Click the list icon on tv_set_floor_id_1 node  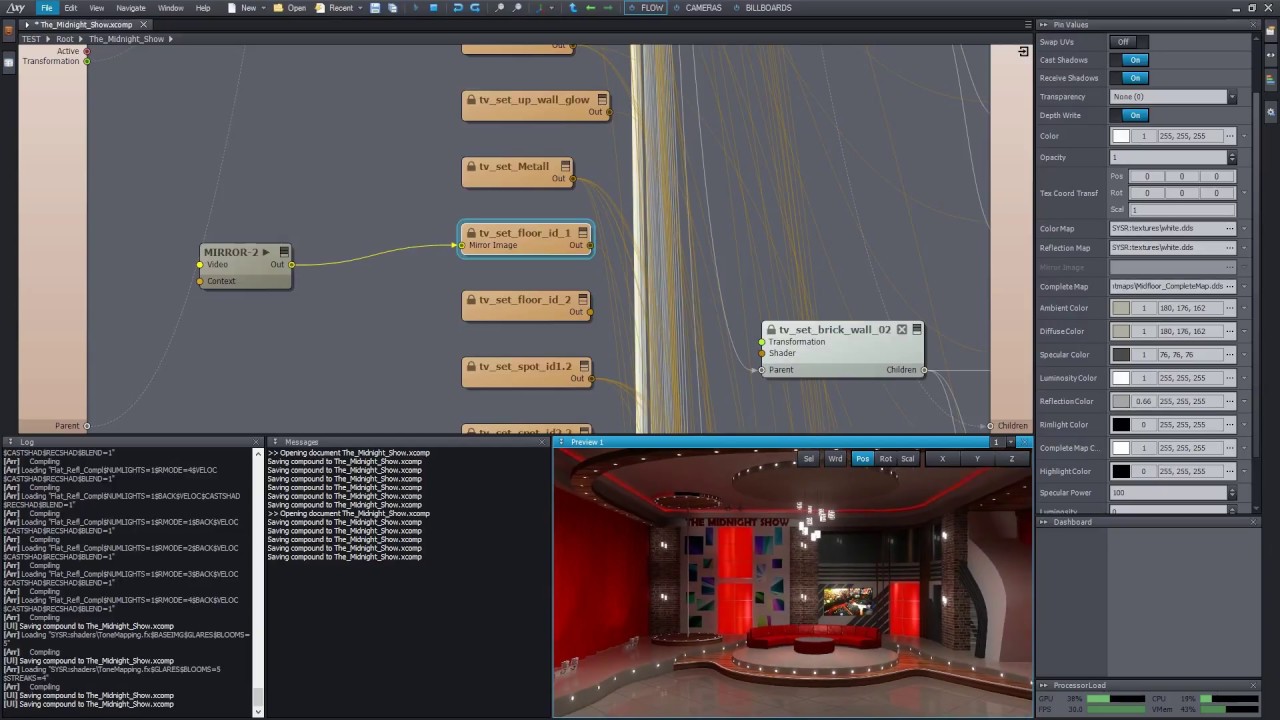[583, 233]
